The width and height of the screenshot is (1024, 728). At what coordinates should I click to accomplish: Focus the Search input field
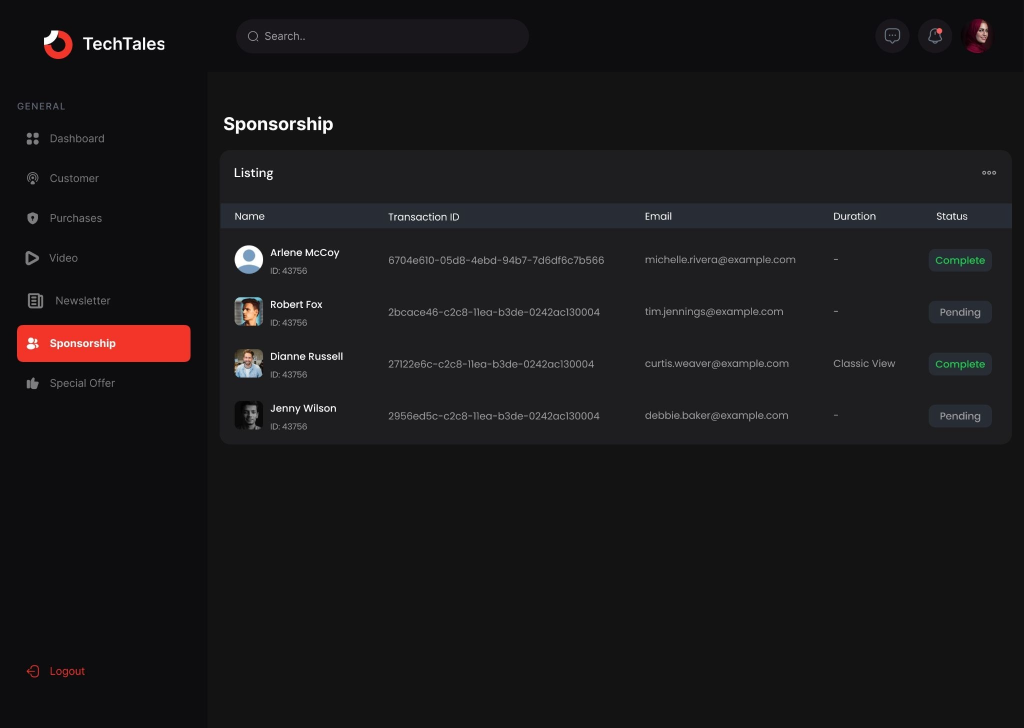click(382, 36)
